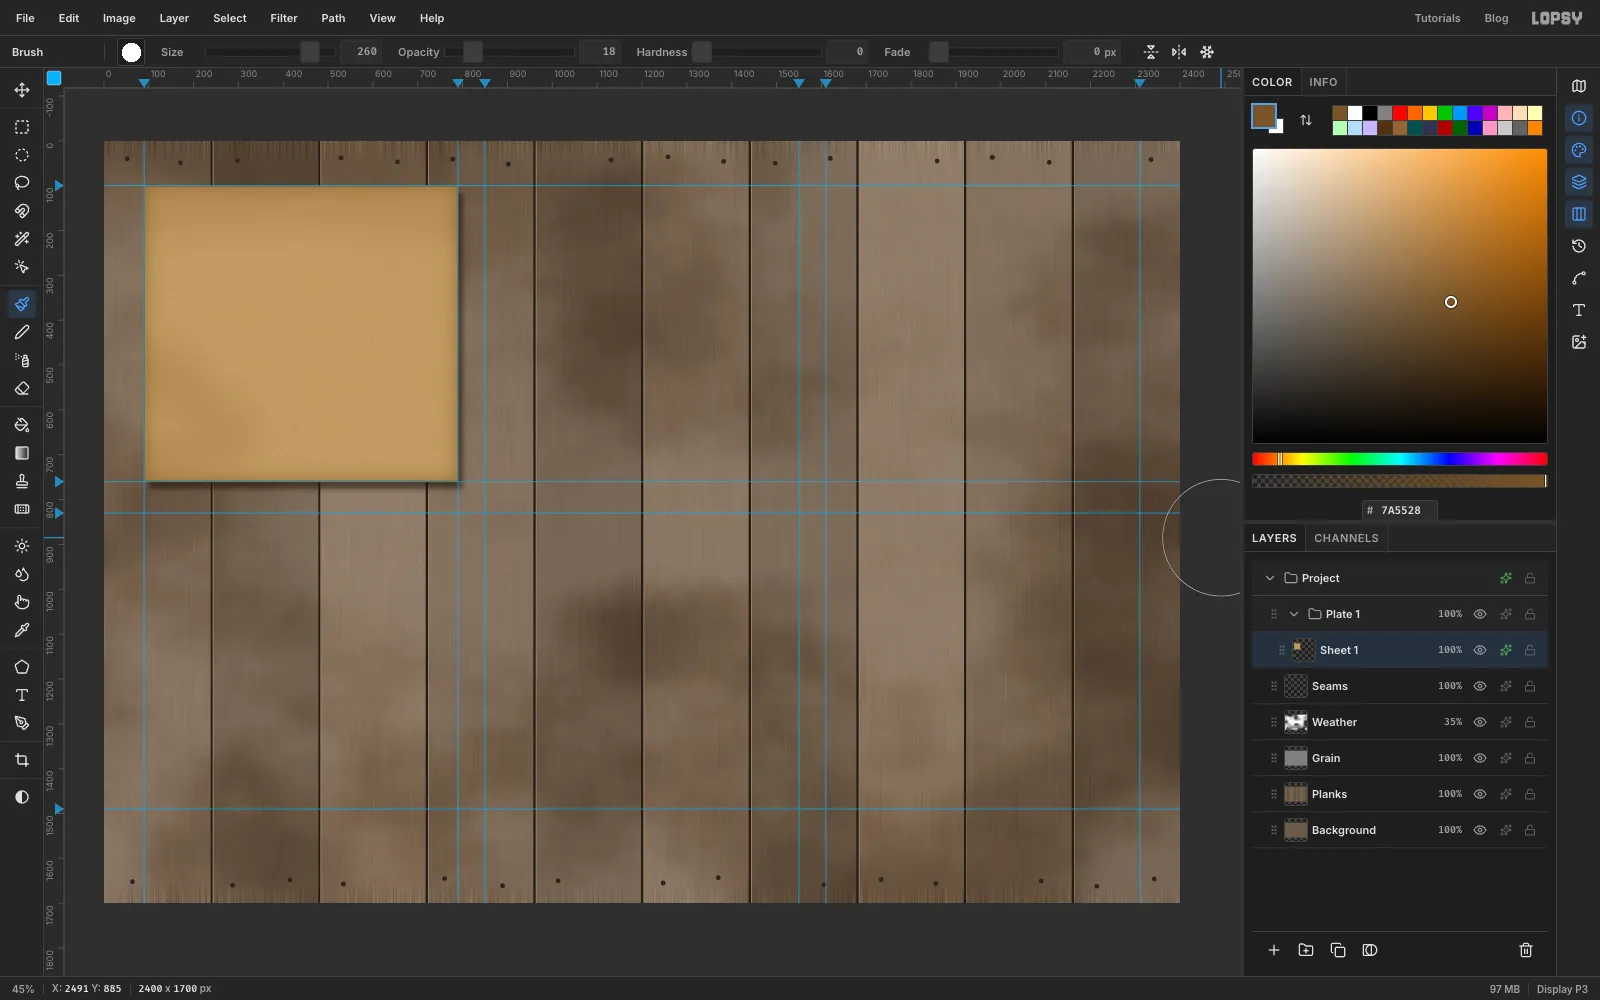Screen dimensions: 1600x1000
Task: Select the Clone Stamp tool
Action: point(22,481)
